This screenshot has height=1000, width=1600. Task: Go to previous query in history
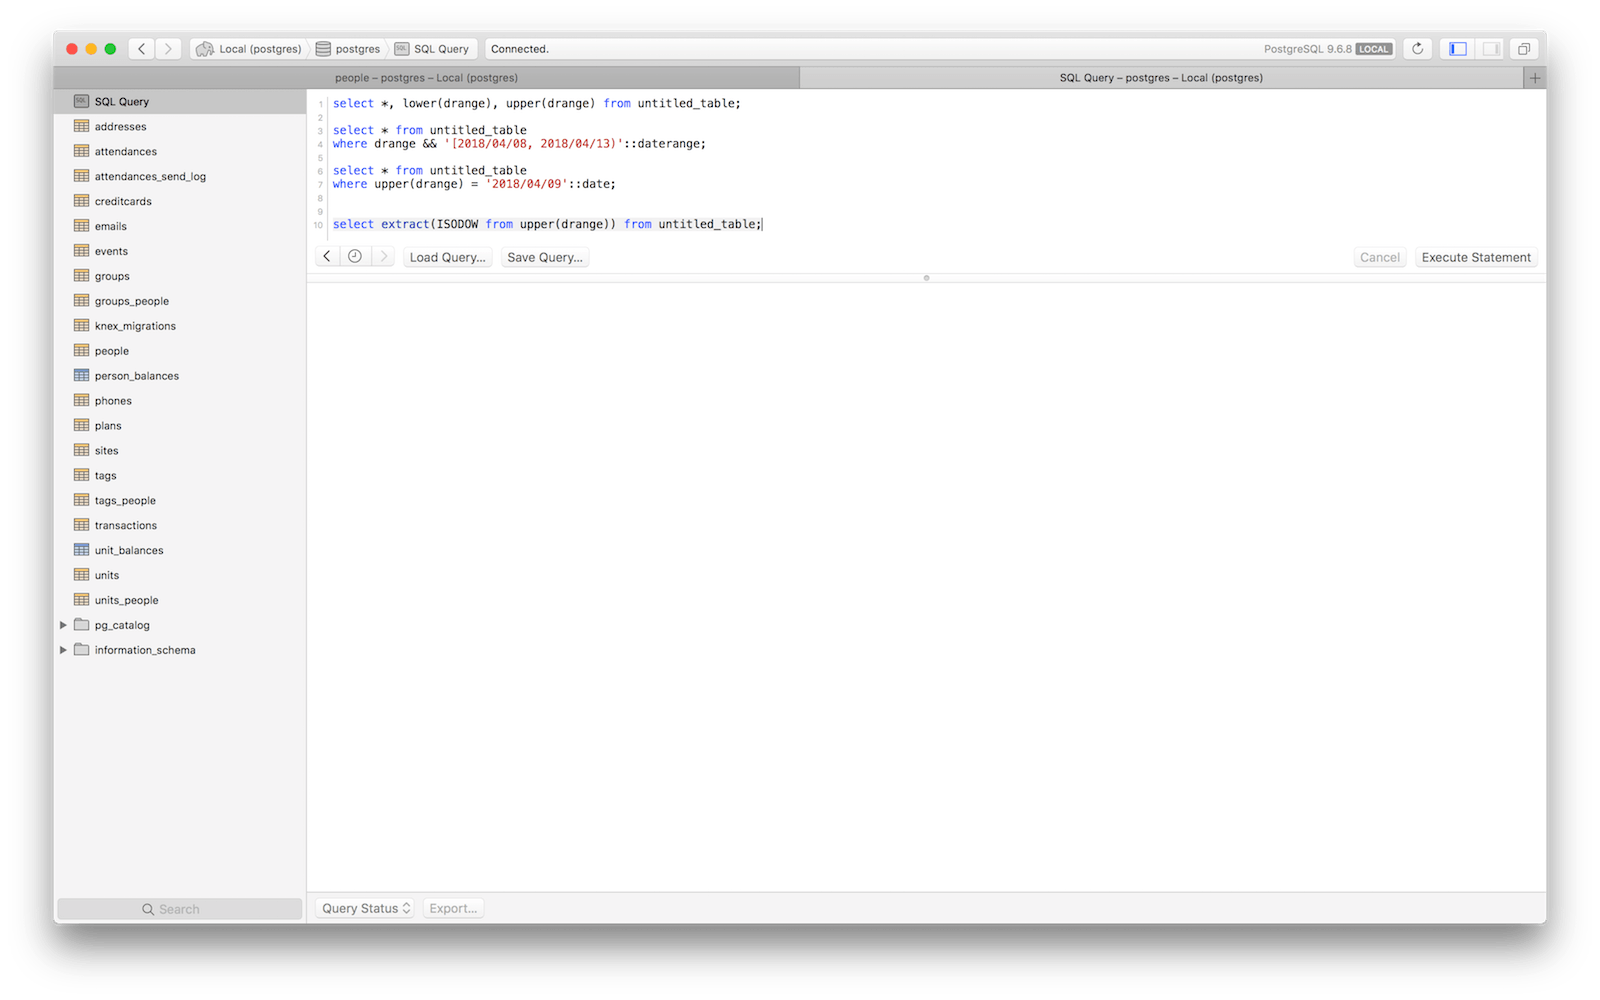pyautogui.click(x=327, y=257)
